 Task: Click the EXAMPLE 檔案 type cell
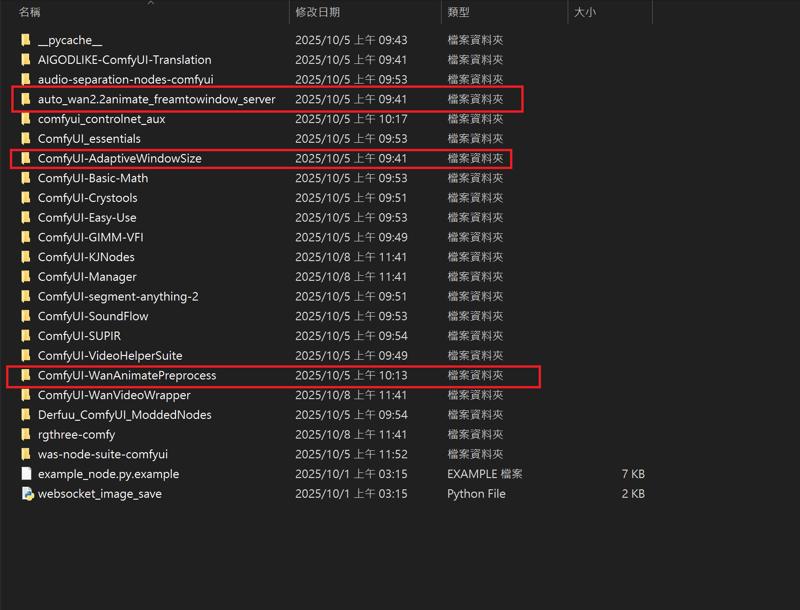[x=485, y=474]
